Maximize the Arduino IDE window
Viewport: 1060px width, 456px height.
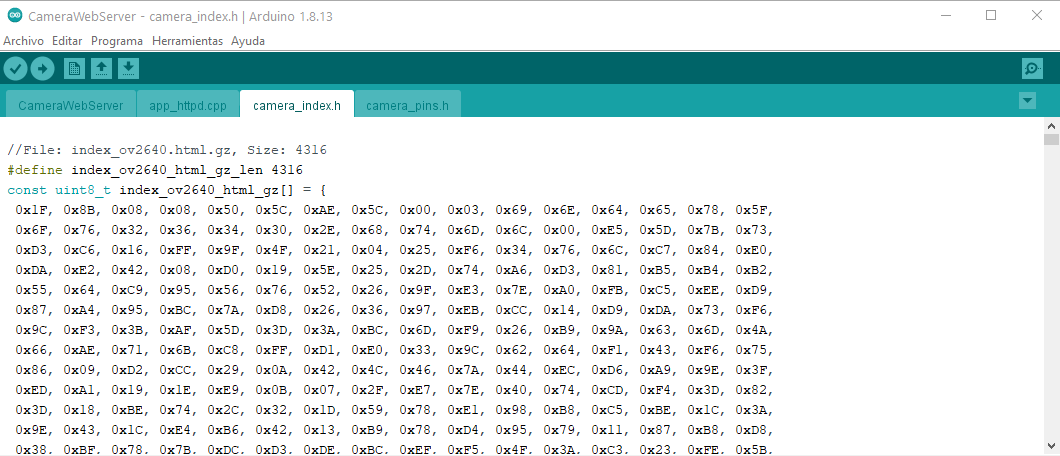(990, 16)
